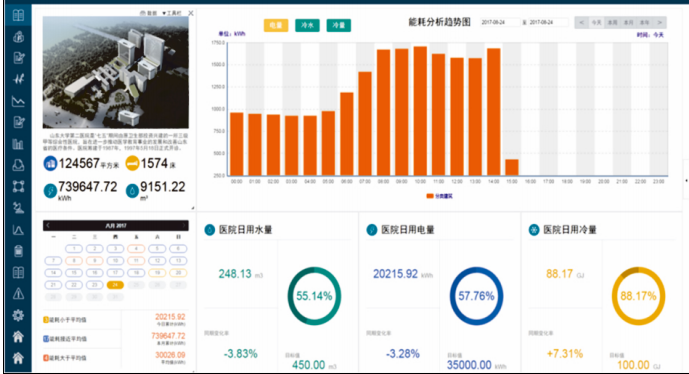Click the collapse arrow at right screen edge
Image resolution: width=689 pixels, height=374 pixels.
(x=686, y=180)
